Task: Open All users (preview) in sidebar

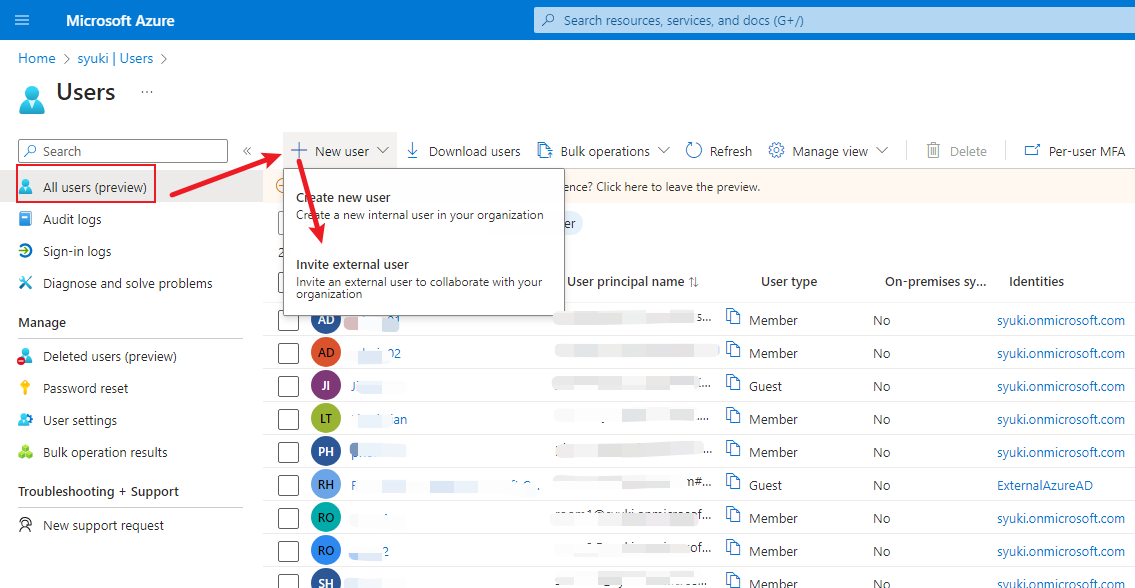Action: click(x=95, y=188)
